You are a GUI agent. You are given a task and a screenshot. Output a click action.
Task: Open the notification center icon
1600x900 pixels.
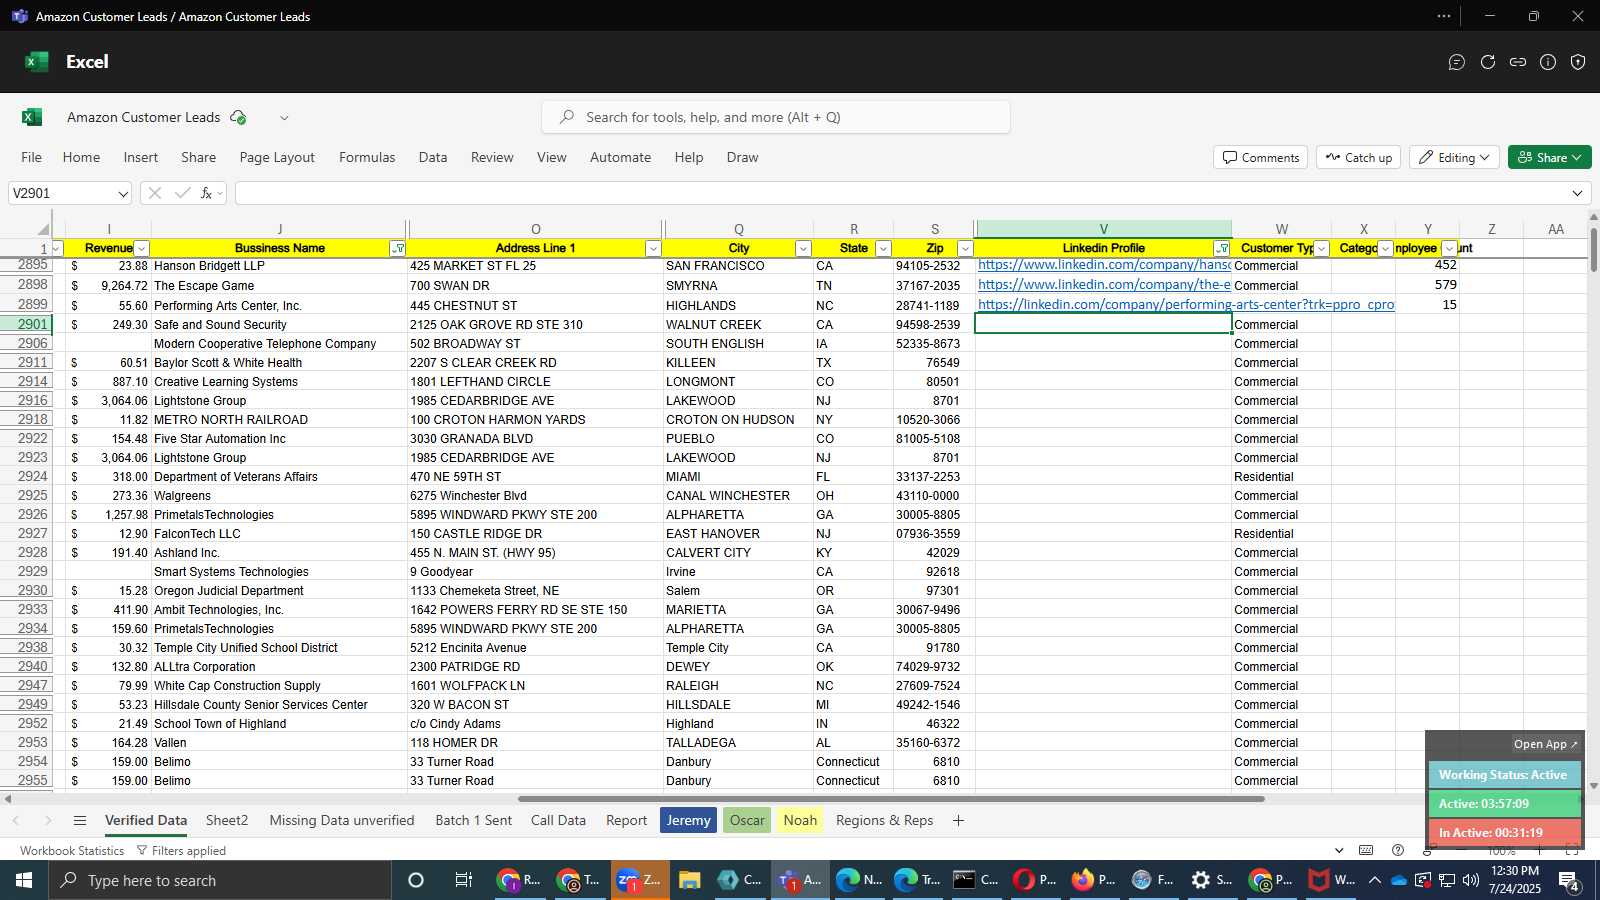[x=1569, y=881]
